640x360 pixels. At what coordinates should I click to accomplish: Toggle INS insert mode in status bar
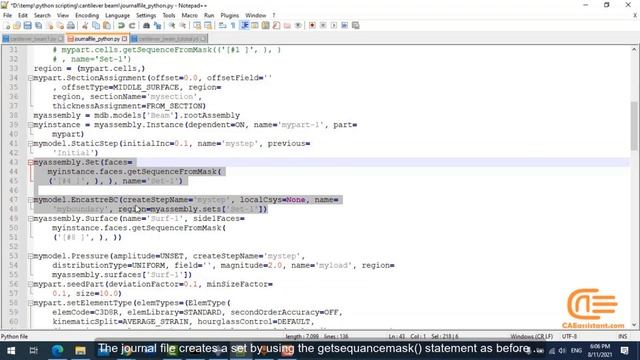622,337
